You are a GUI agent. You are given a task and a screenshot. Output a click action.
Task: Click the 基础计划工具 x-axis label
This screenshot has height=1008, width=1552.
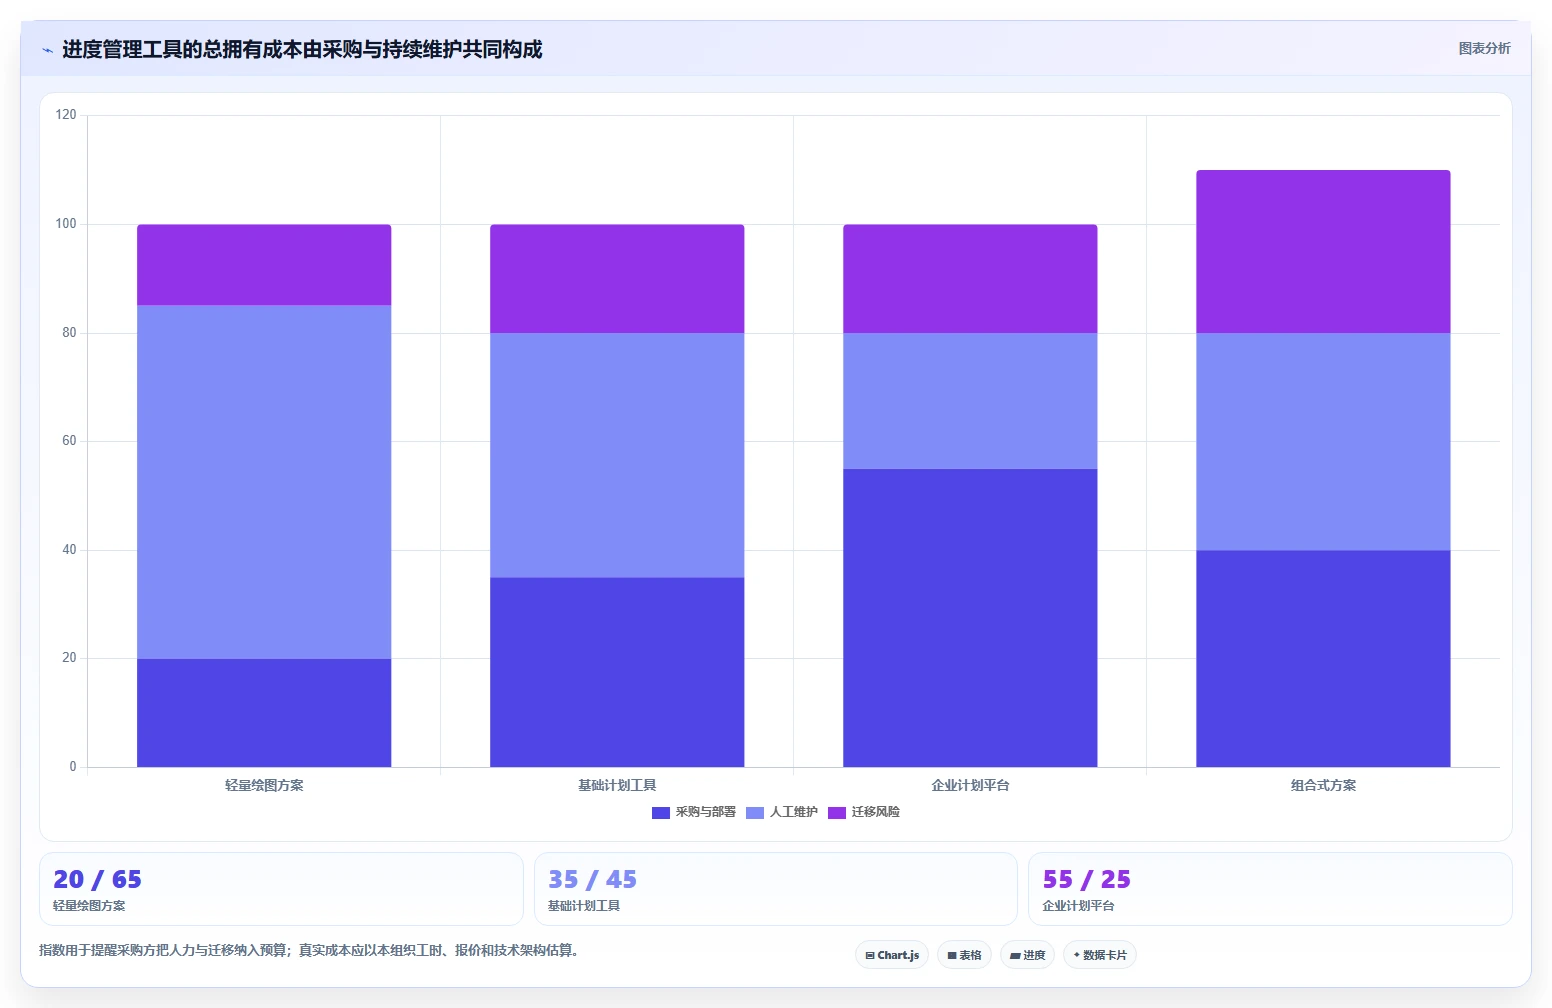(617, 786)
